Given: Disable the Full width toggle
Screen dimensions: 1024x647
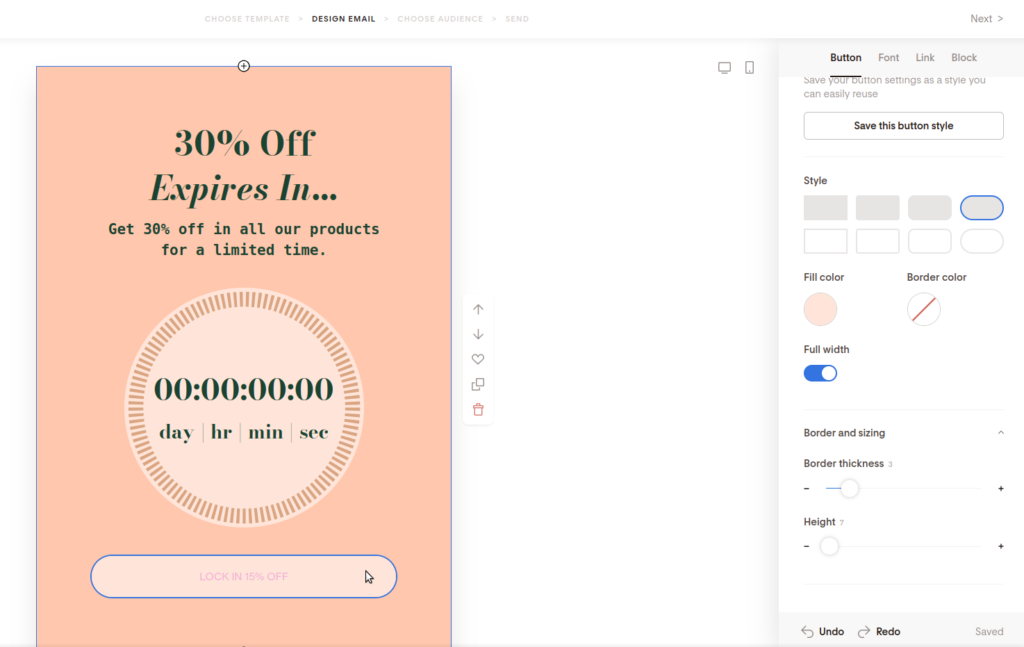Looking at the screenshot, I should pos(820,373).
